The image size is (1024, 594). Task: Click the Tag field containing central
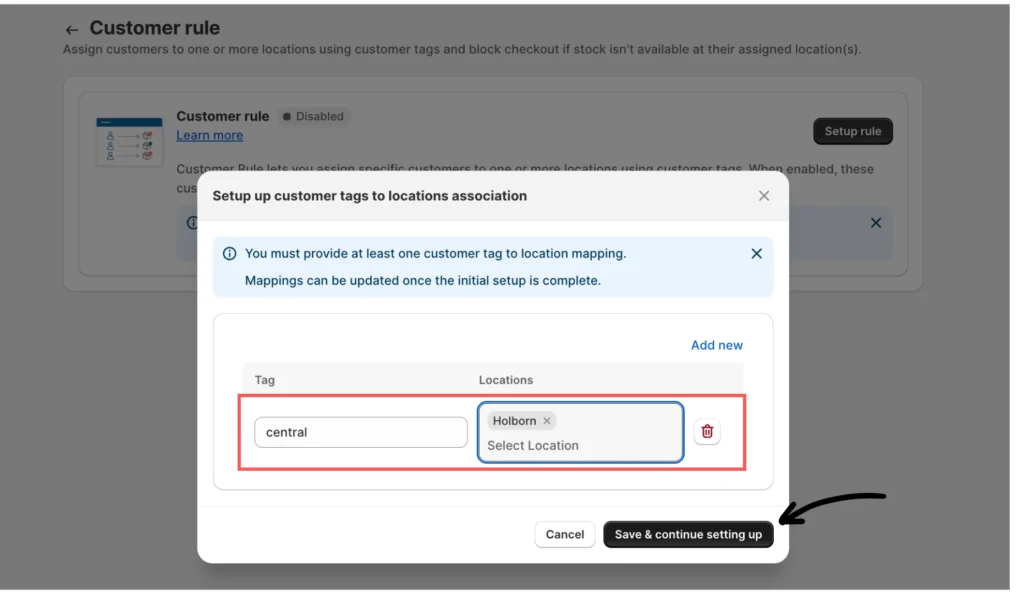360,432
